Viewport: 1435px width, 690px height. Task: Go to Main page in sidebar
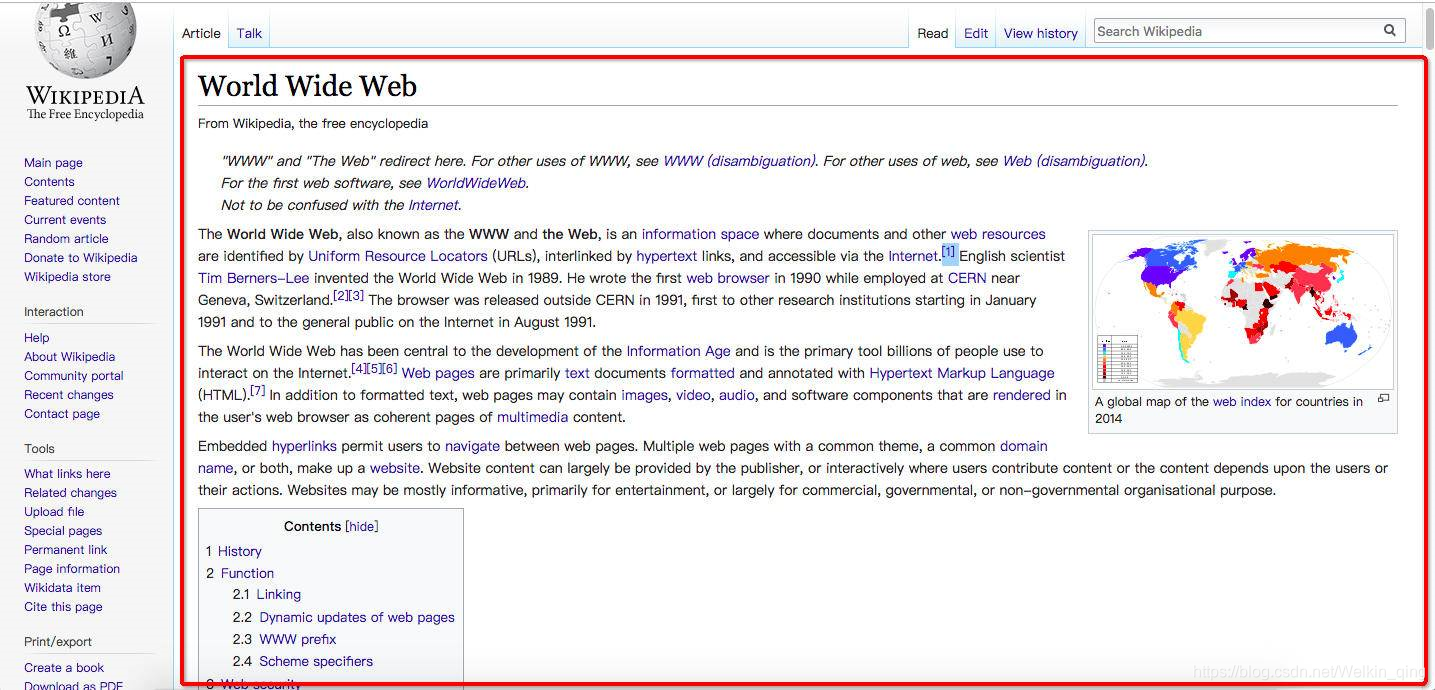pos(53,163)
